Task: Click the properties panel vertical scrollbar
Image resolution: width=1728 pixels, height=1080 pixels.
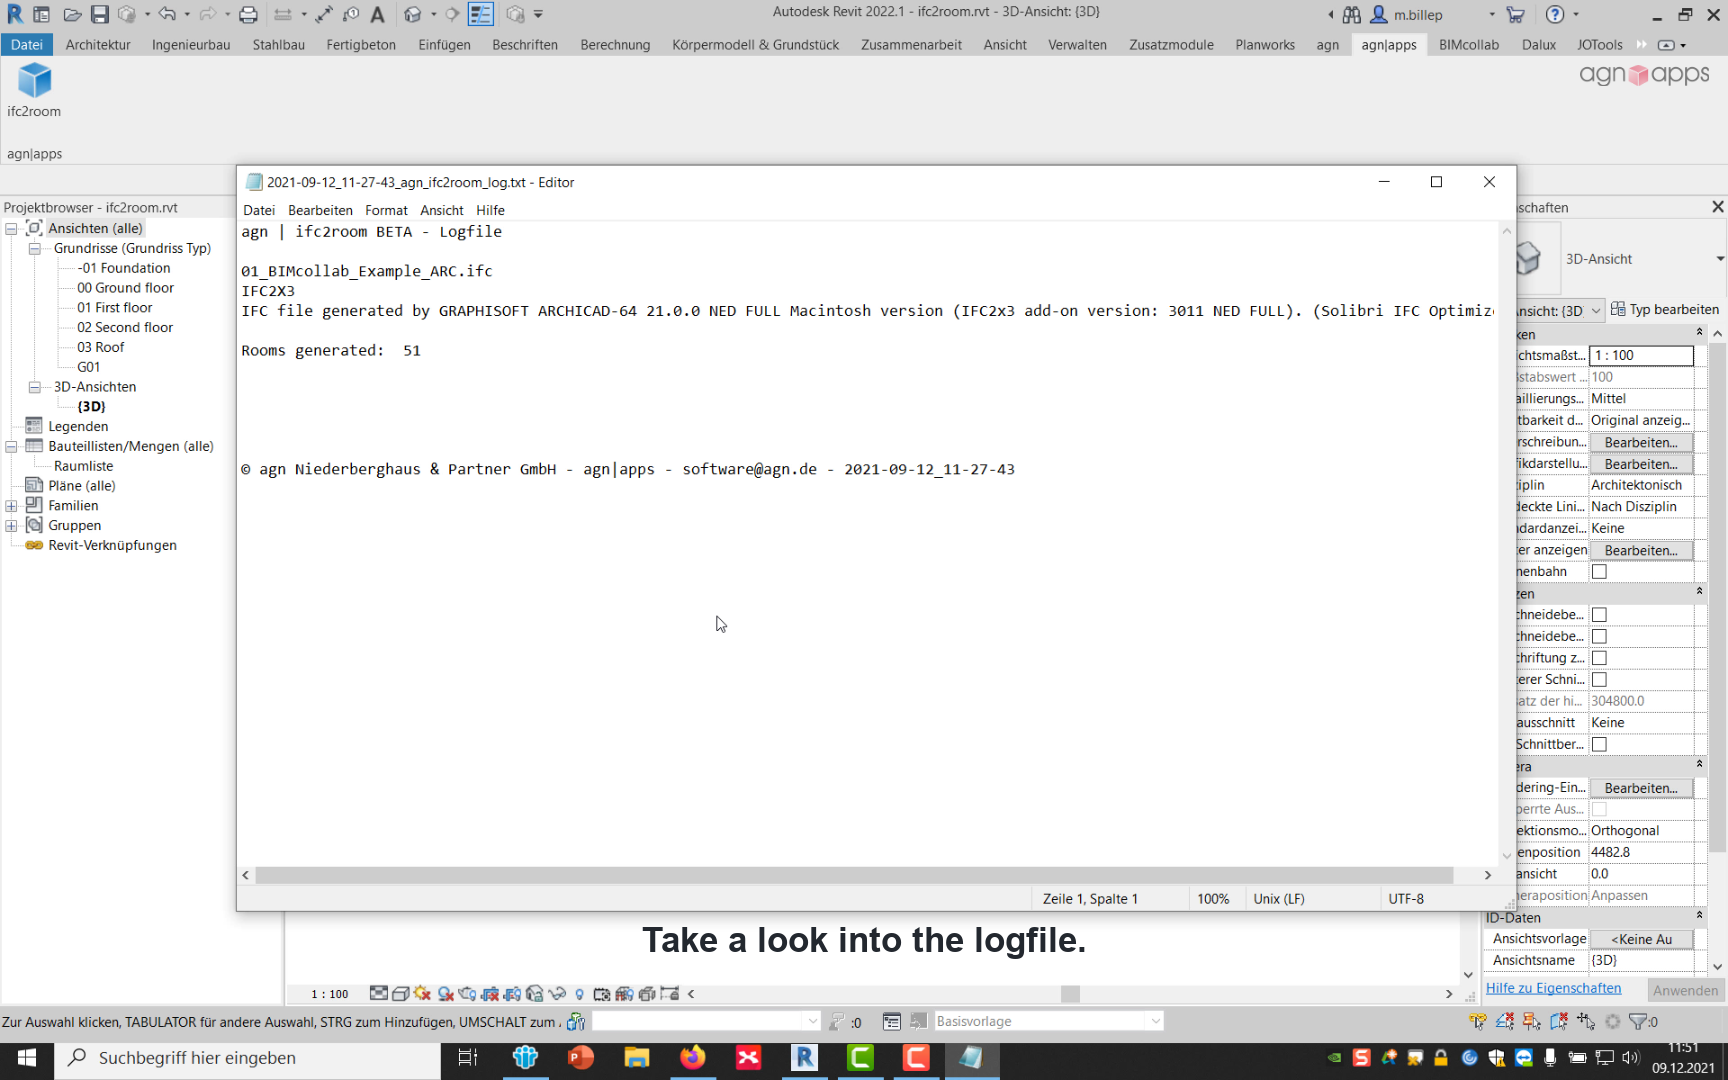Action: [x=1717, y=600]
